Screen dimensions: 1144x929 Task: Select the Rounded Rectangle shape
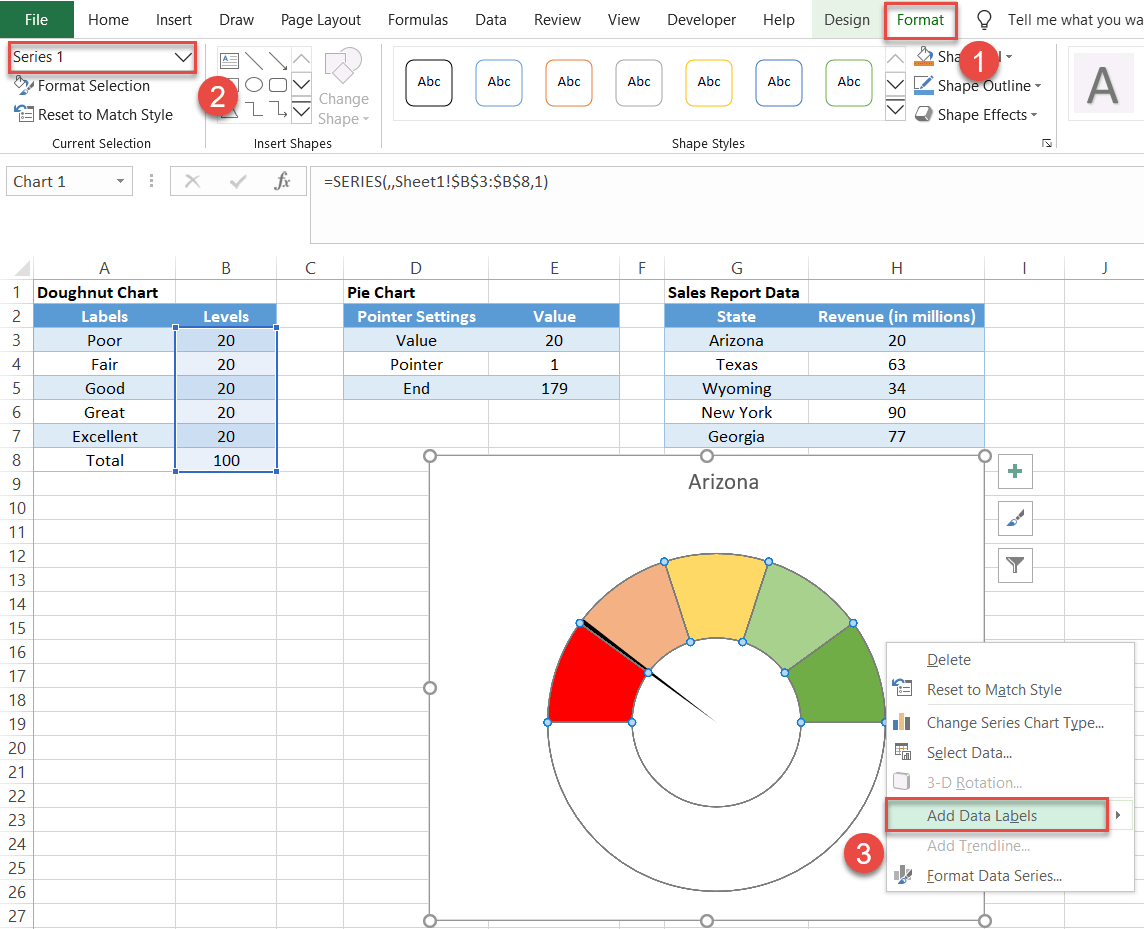278,84
